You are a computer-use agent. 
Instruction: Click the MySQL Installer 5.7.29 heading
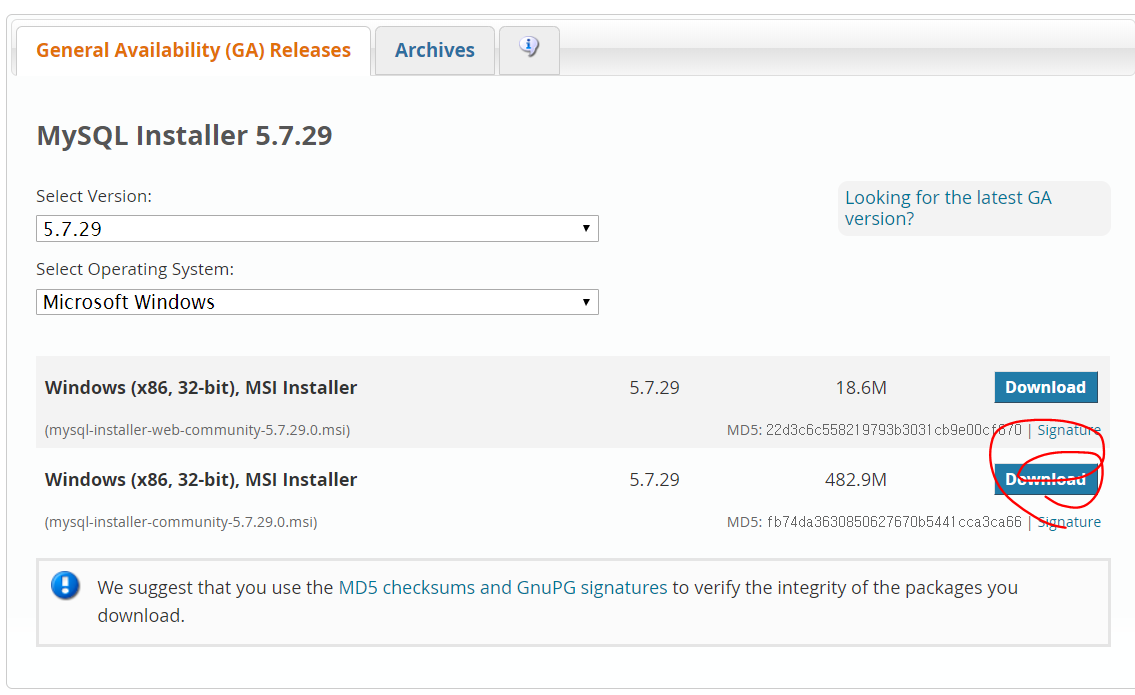185,135
